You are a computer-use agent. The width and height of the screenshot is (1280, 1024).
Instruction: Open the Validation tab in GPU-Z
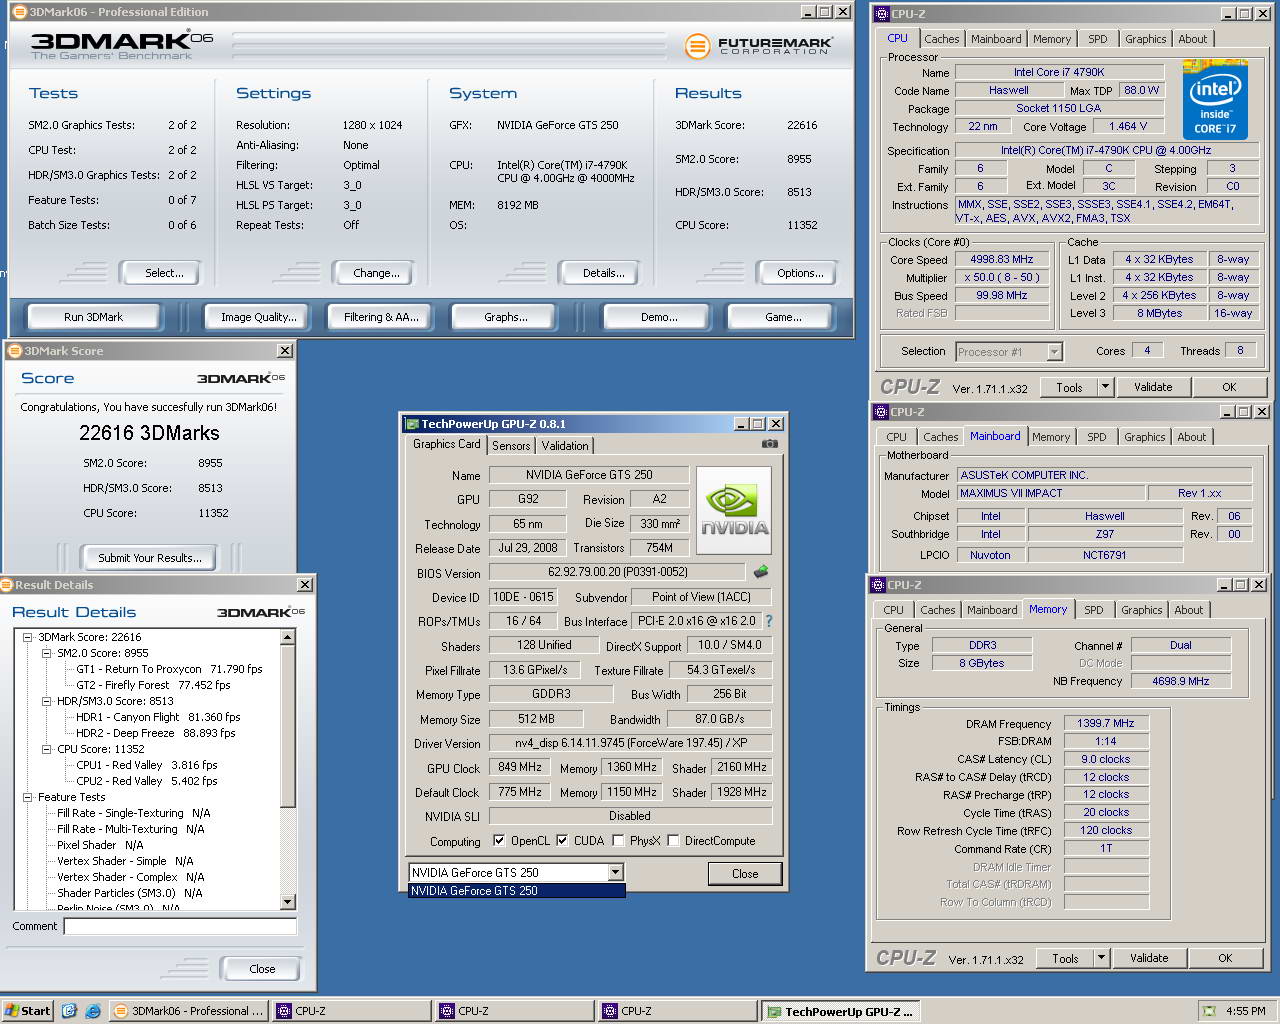tap(565, 446)
